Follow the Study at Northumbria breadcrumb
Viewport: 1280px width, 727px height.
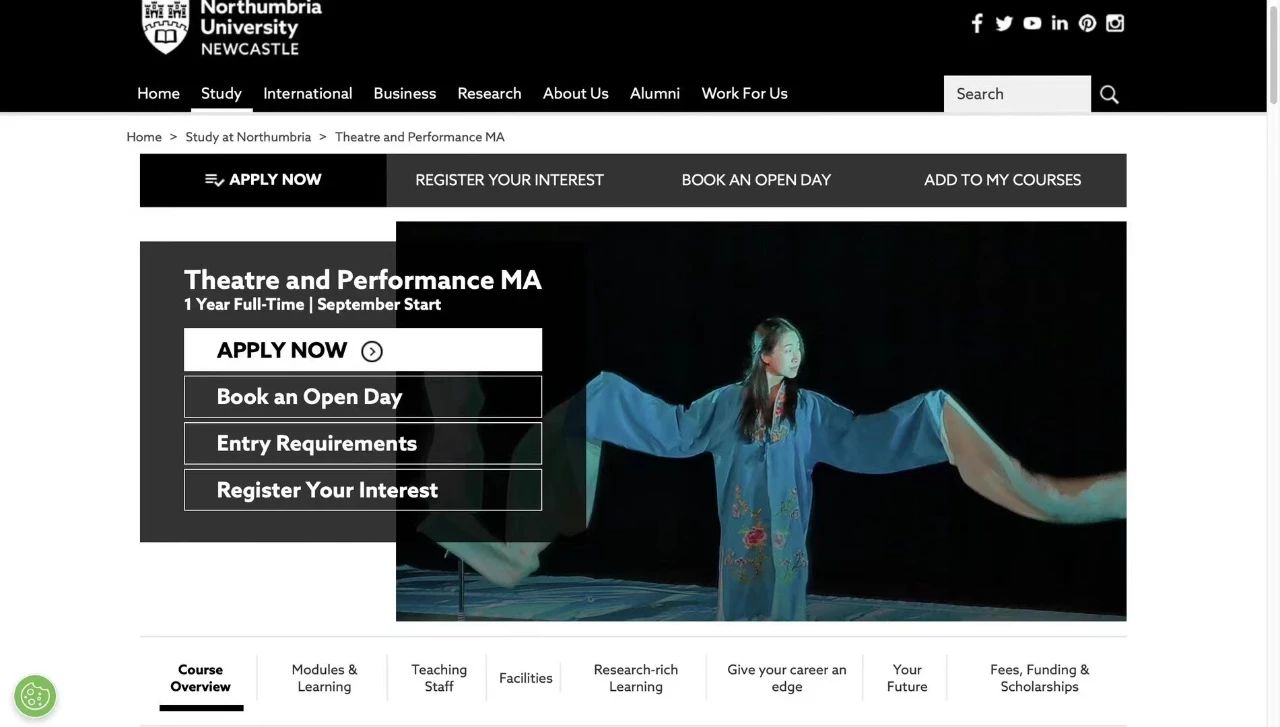click(248, 137)
